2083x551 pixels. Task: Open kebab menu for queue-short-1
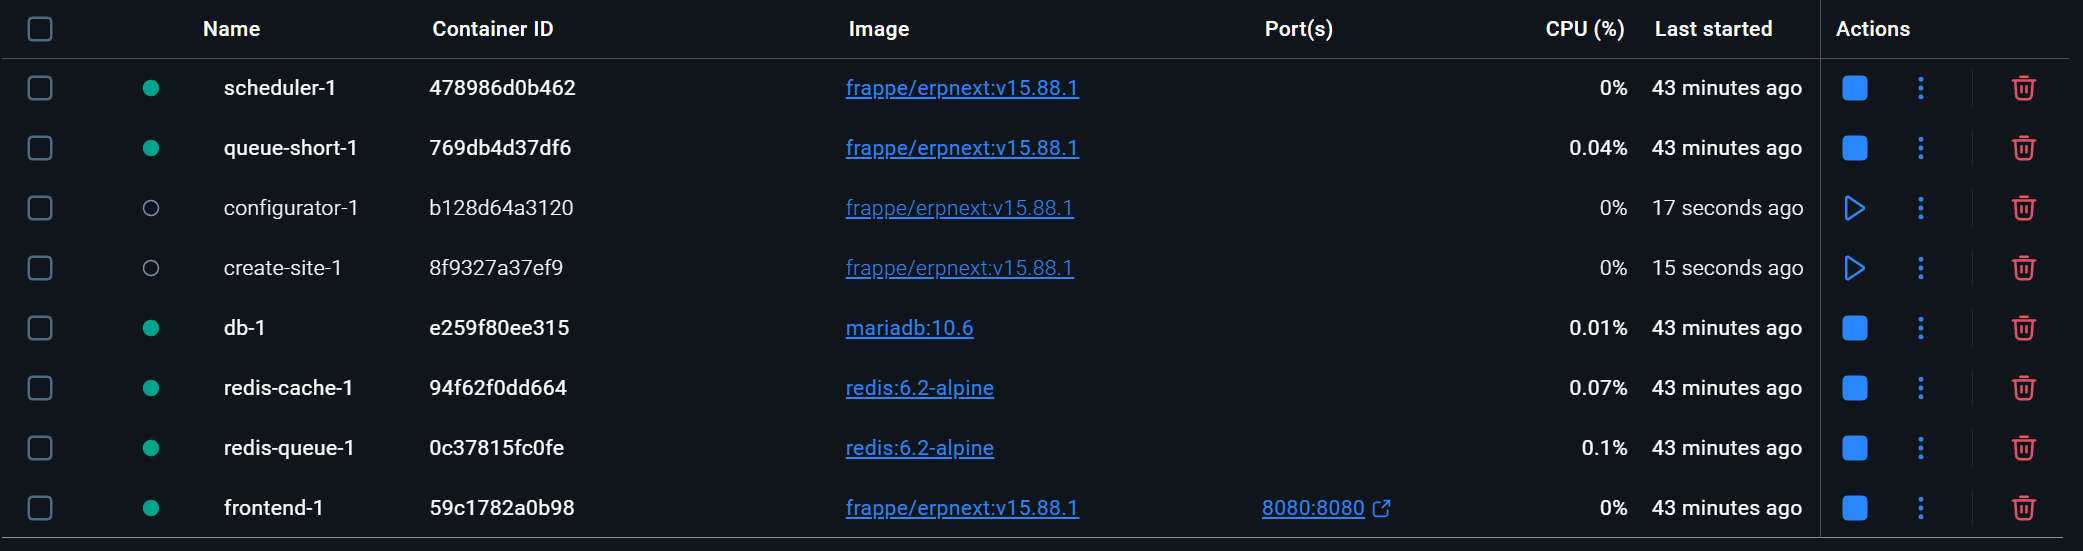pyautogui.click(x=1920, y=148)
